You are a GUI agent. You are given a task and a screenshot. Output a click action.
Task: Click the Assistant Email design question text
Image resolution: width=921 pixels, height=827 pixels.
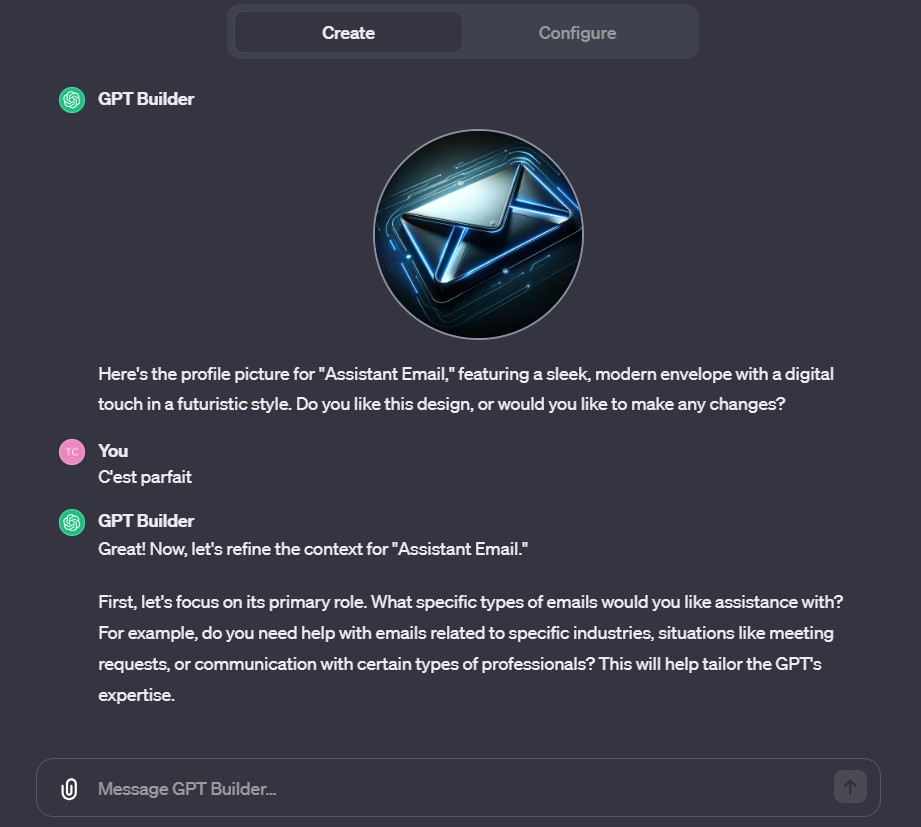pos(465,389)
